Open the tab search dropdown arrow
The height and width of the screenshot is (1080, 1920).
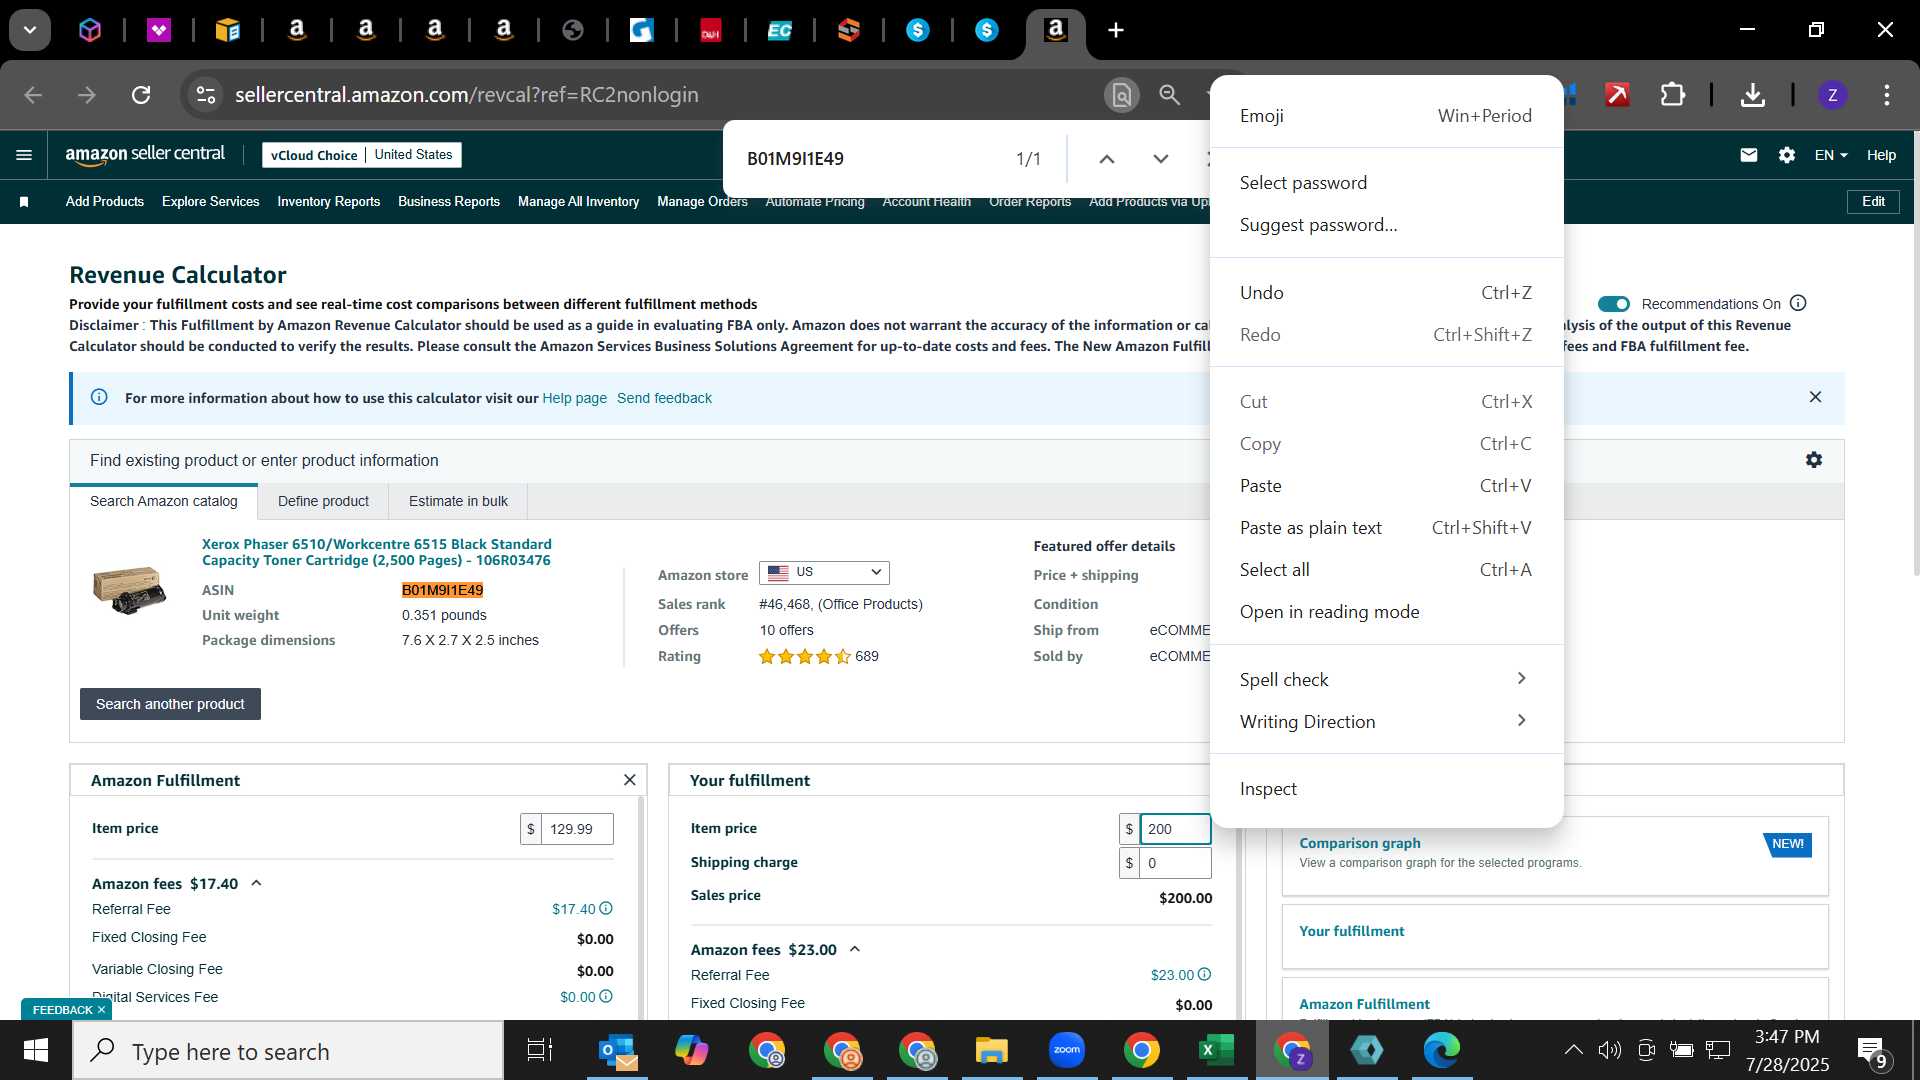(30, 30)
